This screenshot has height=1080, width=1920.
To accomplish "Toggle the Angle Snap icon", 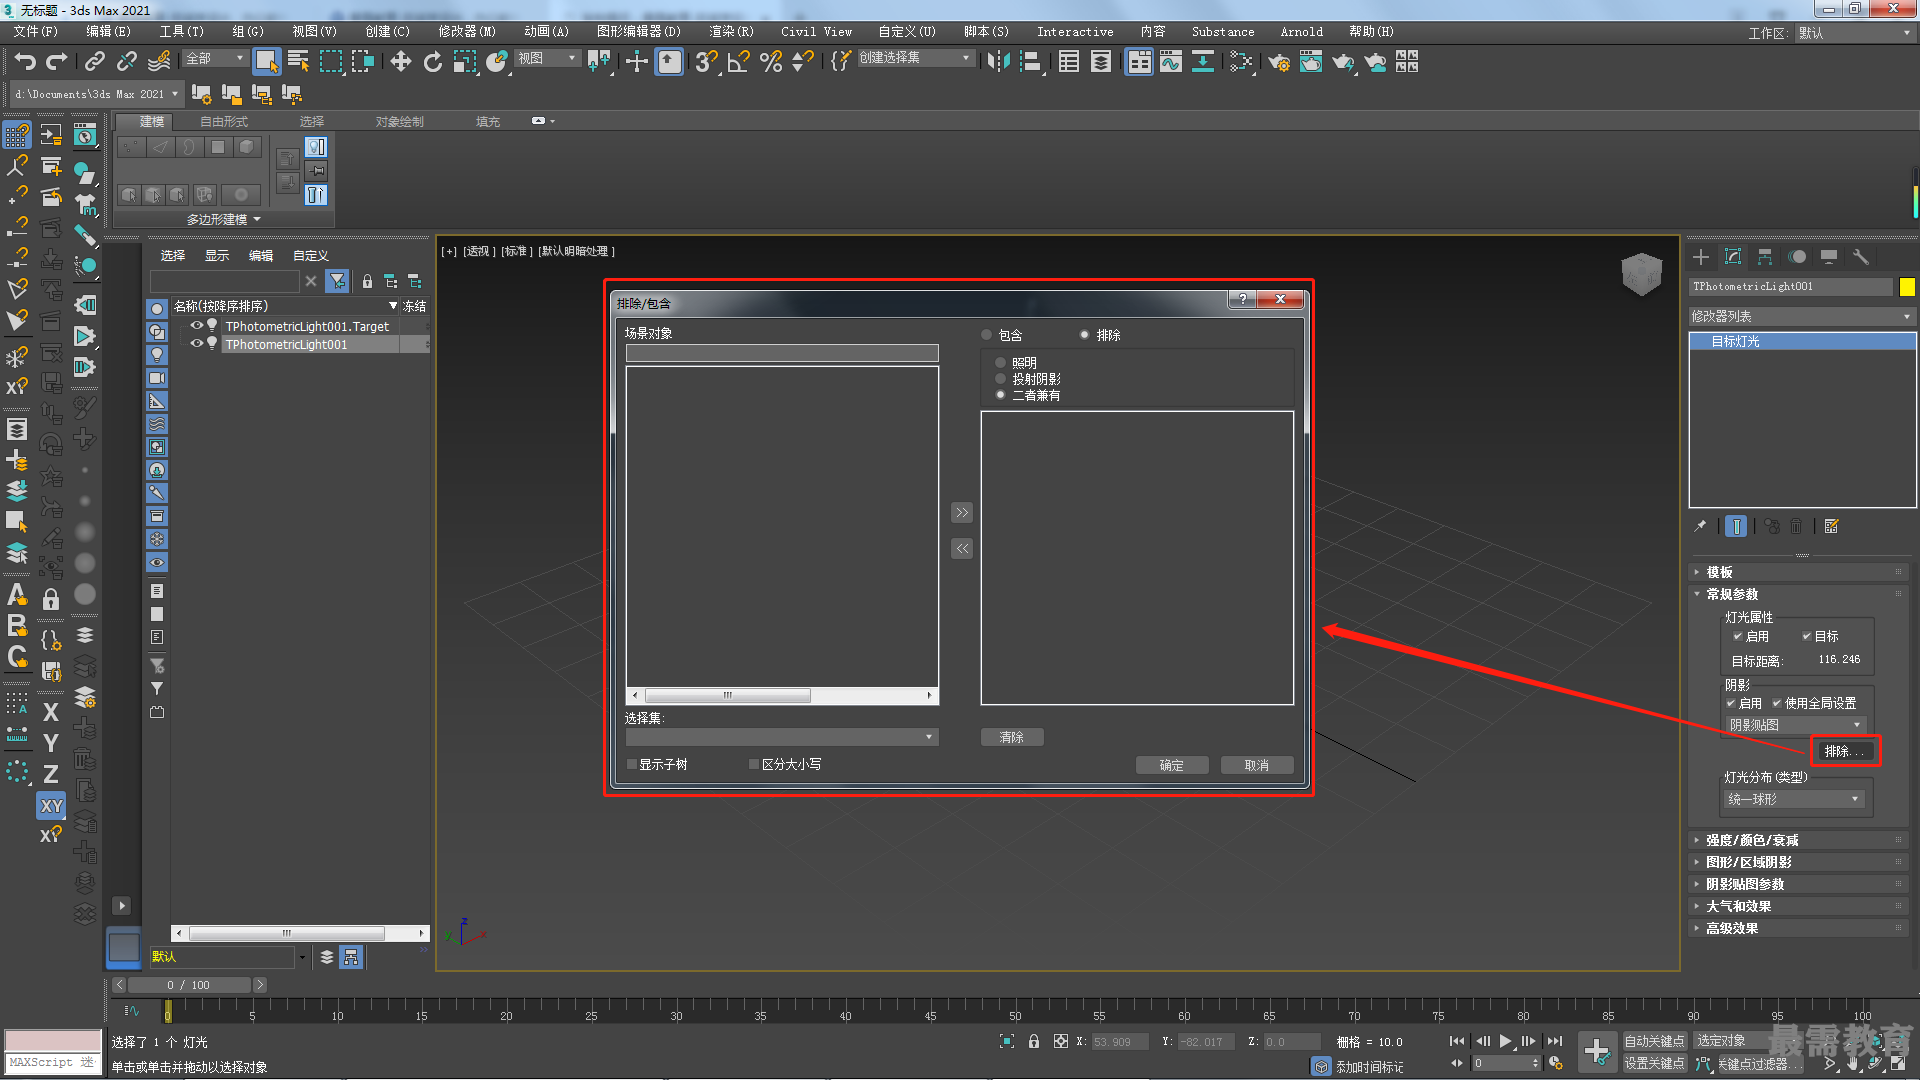I will 739,62.
